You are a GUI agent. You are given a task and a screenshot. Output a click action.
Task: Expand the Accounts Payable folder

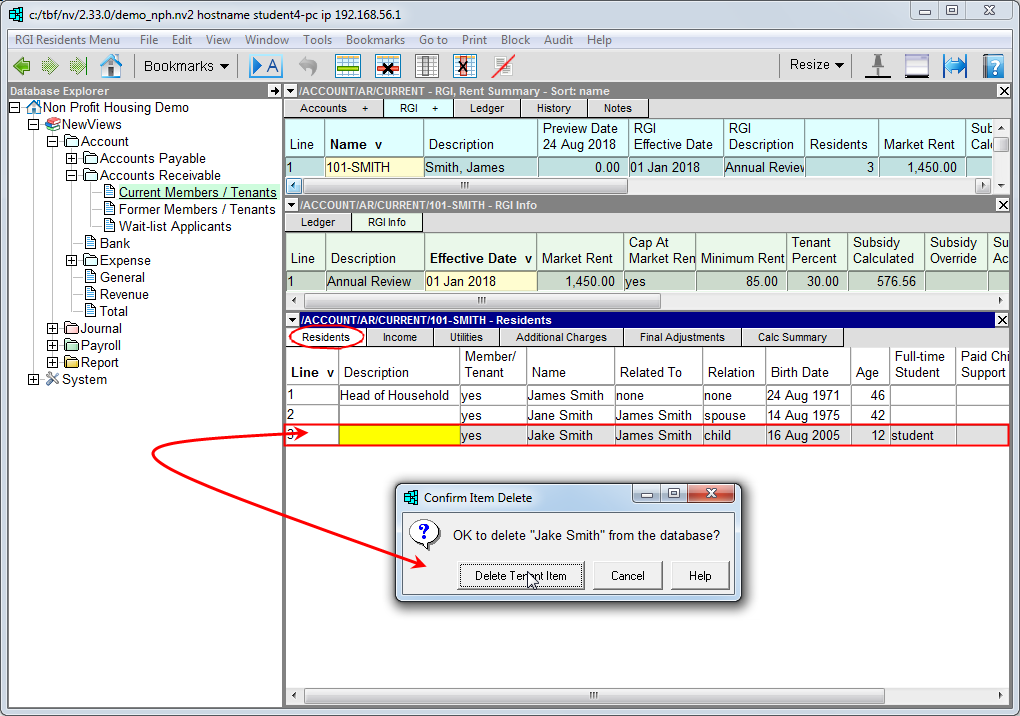pyautogui.click(x=71, y=159)
